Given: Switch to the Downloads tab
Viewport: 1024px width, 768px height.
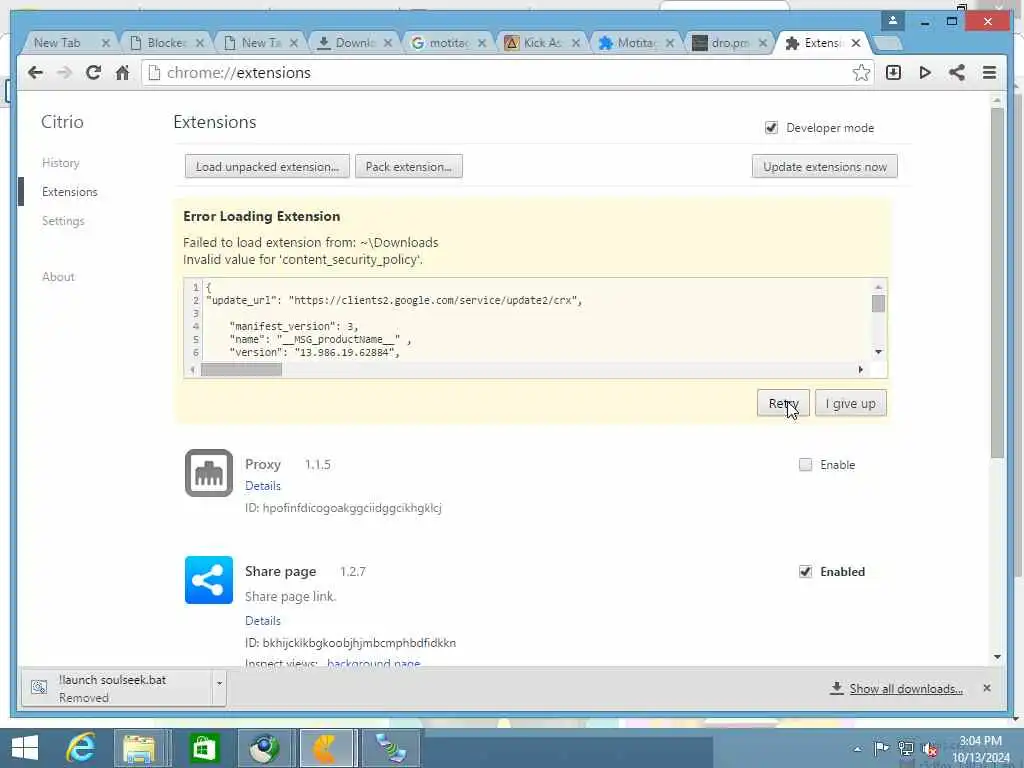Looking at the screenshot, I should point(354,43).
